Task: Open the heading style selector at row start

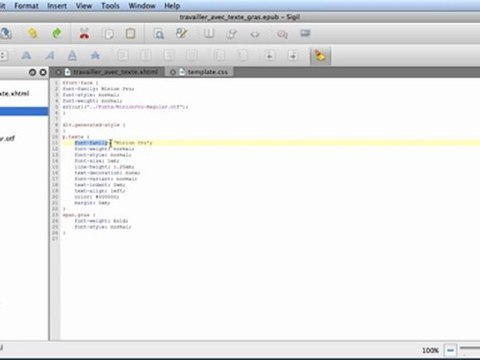Action: click(4, 56)
